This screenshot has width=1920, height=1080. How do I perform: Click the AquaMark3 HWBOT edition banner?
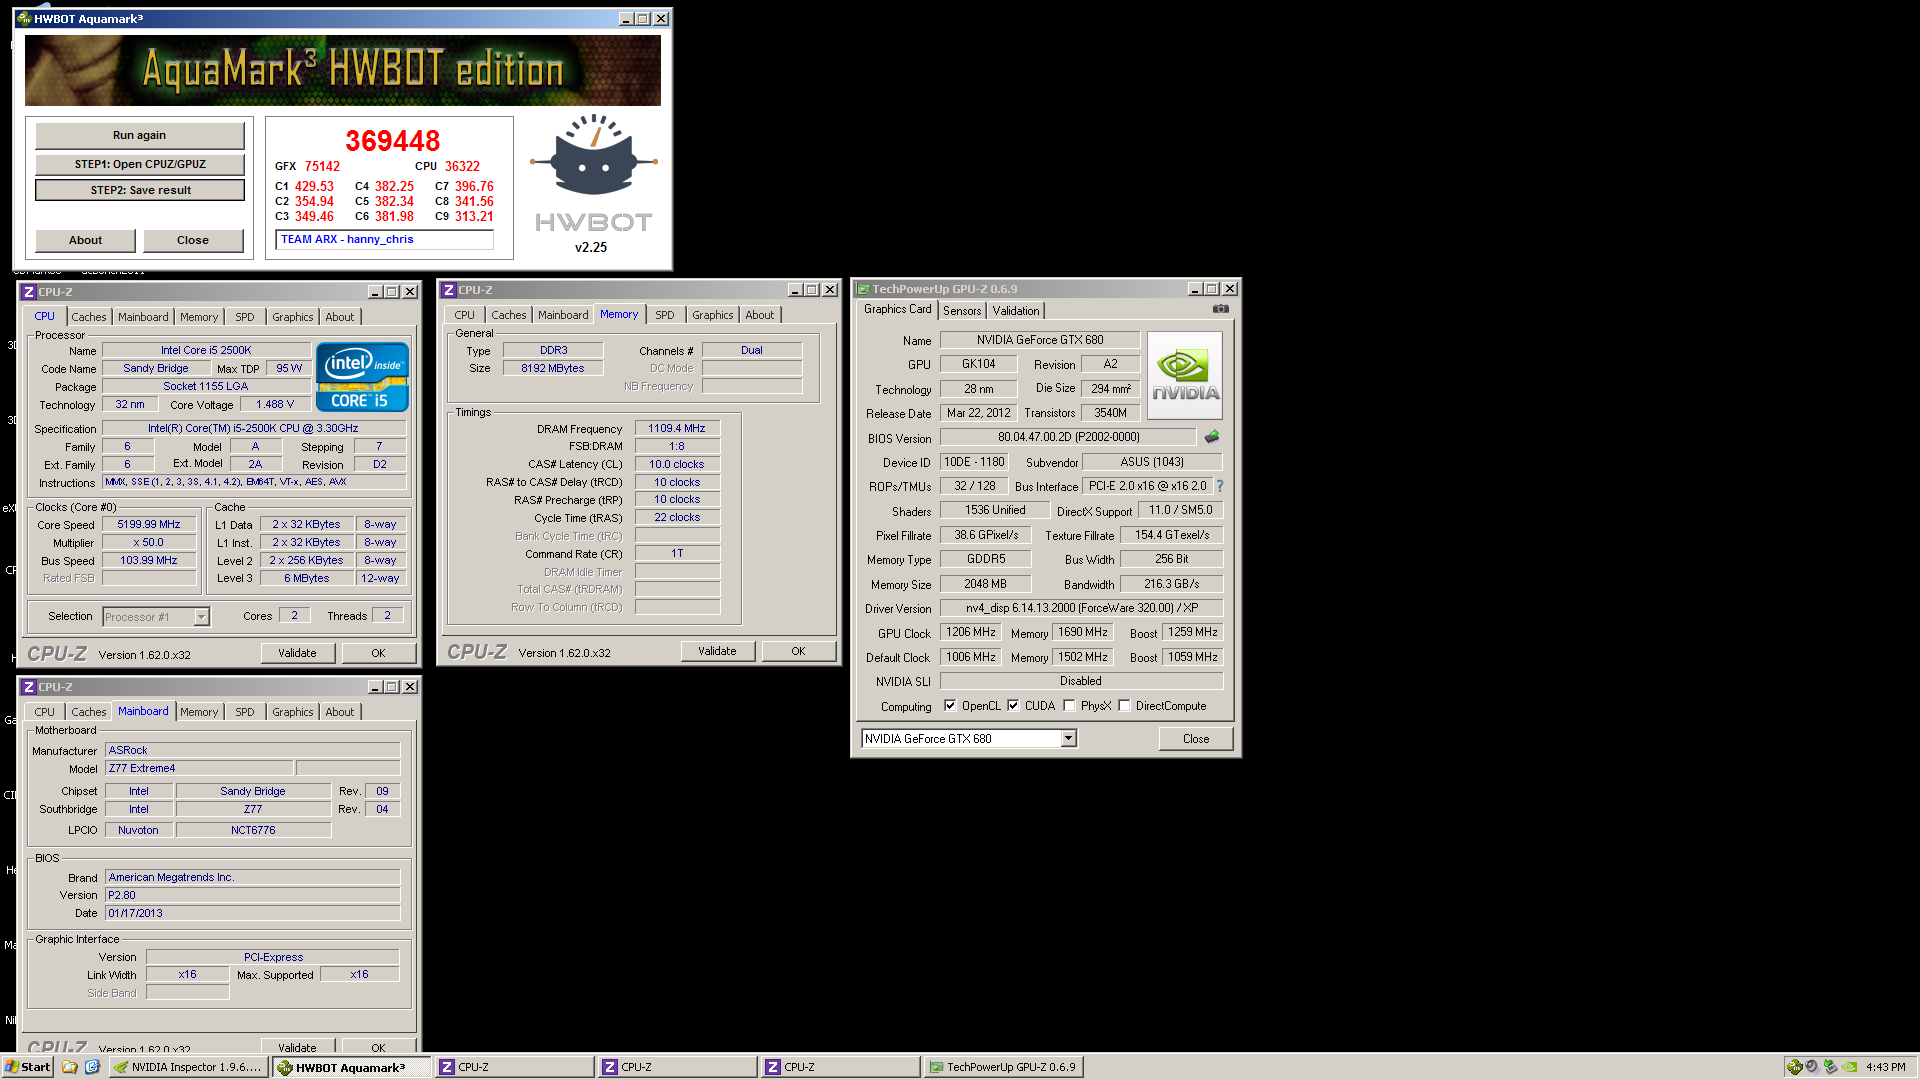343,70
